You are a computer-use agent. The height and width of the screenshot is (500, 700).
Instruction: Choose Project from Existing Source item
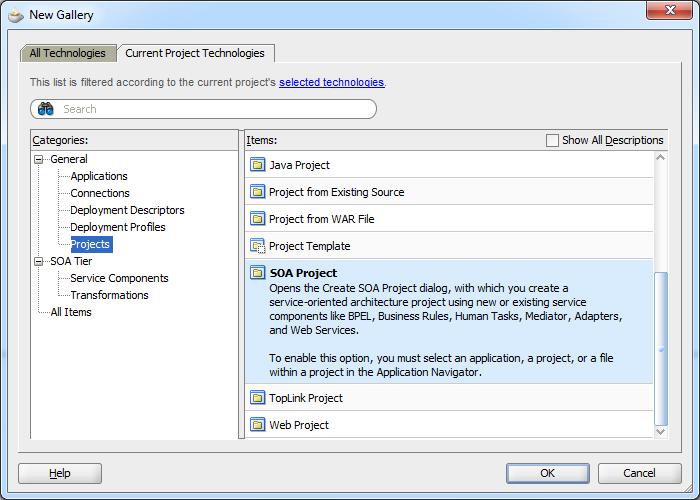[x=337, y=192]
